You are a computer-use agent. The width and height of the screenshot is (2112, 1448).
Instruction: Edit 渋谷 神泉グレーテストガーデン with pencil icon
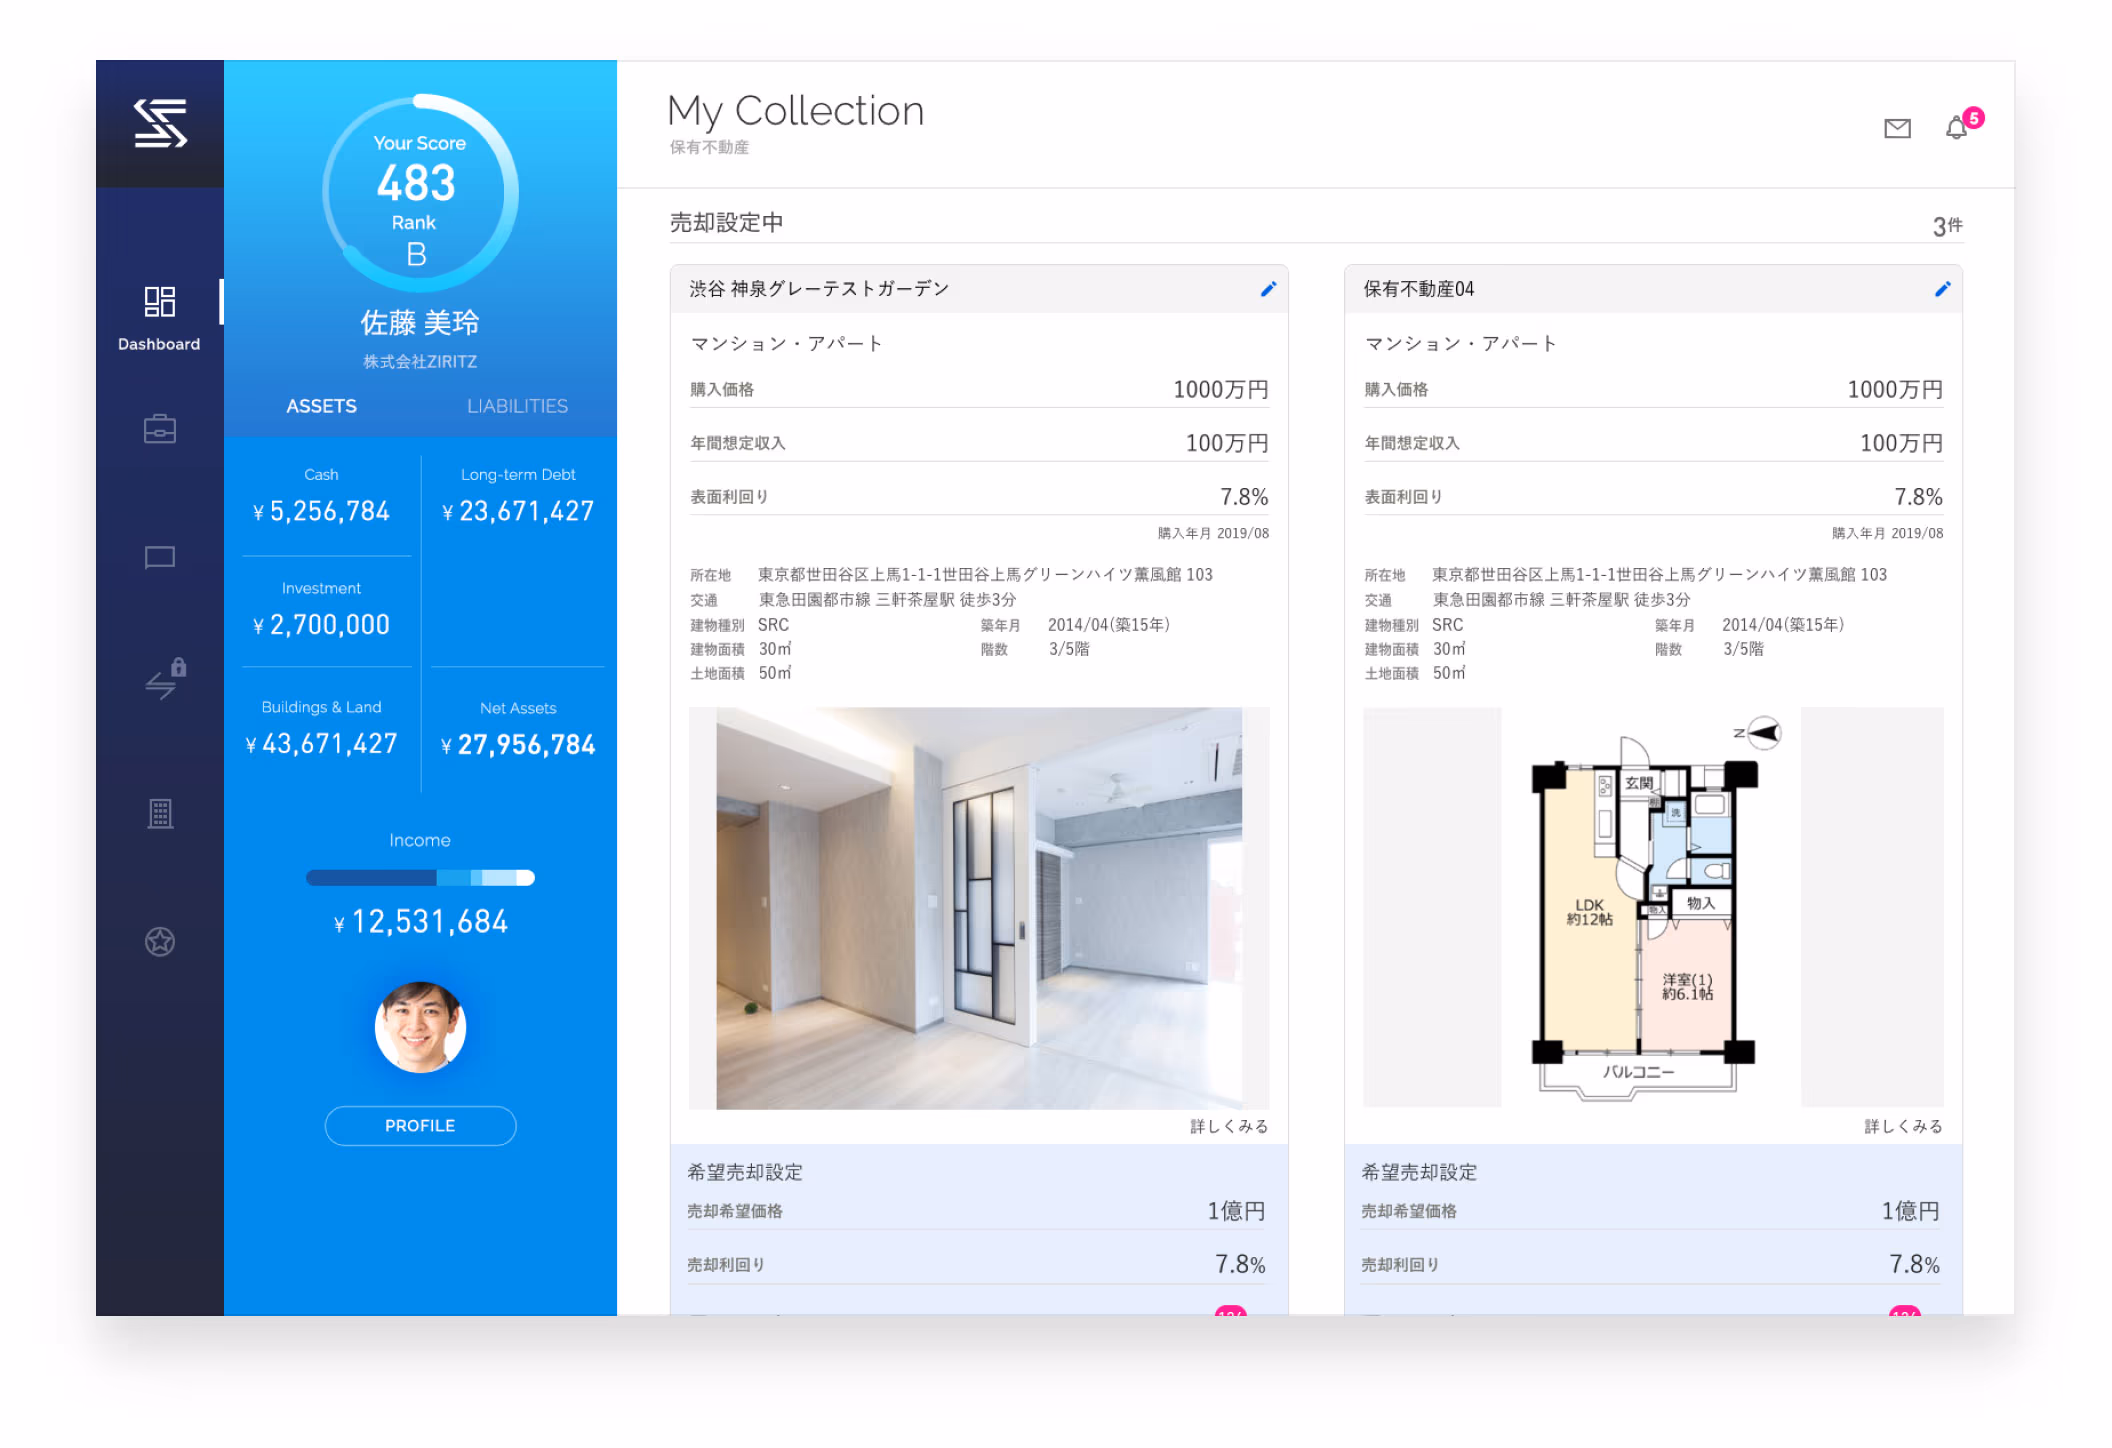[1268, 289]
